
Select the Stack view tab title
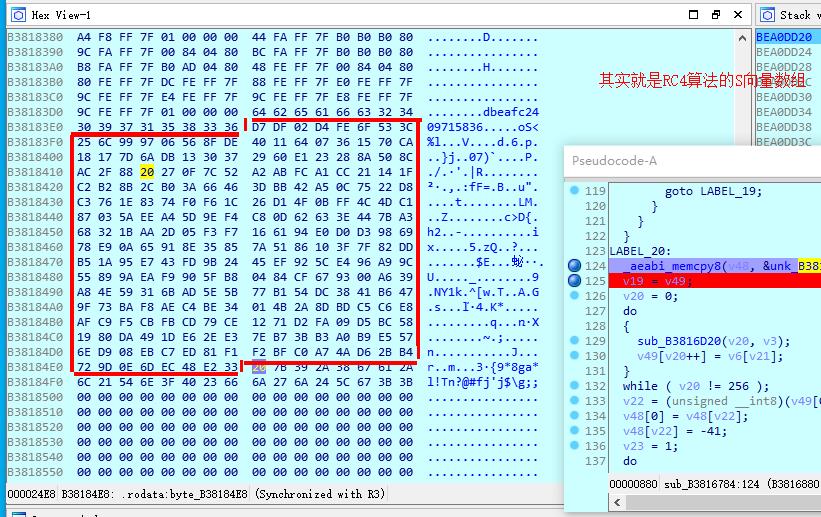tap(800, 15)
